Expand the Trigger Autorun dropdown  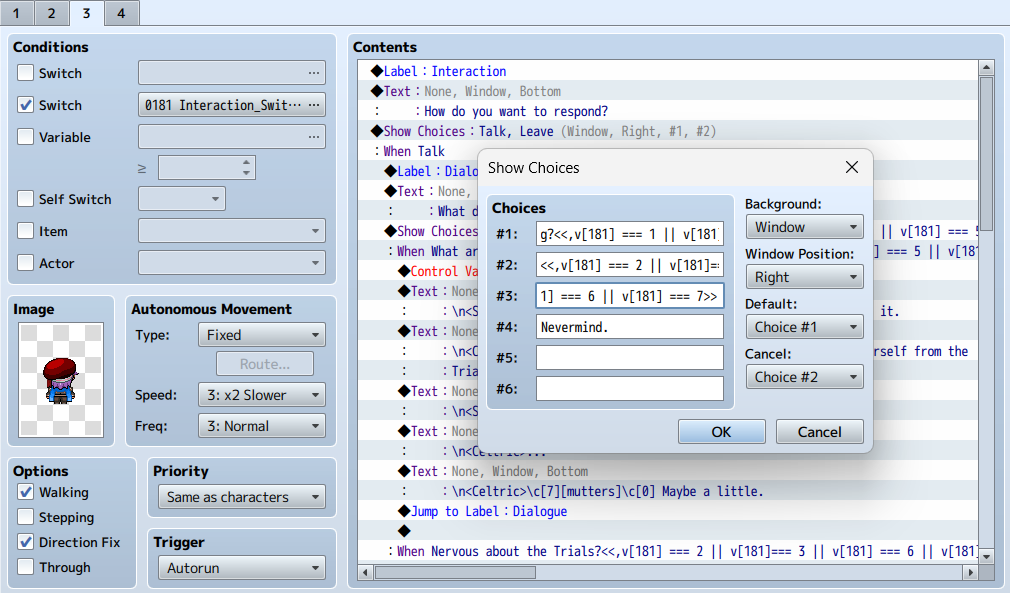pyautogui.click(x=240, y=568)
